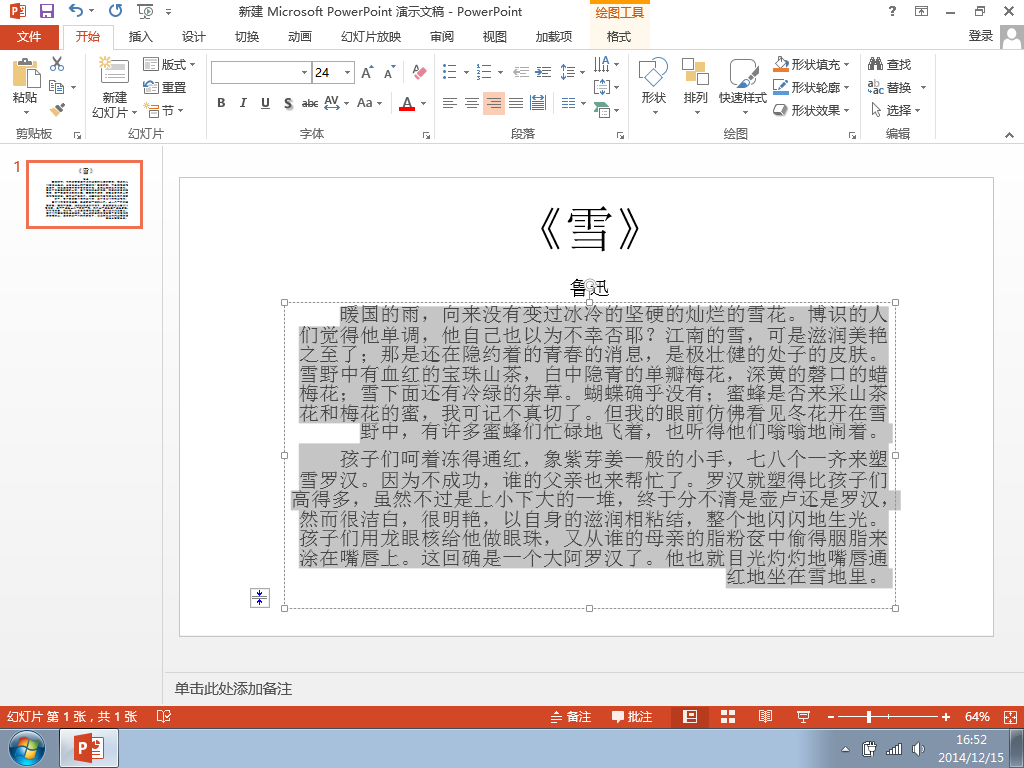This screenshot has height=768, width=1024.
Task: Justify the text alignment
Action: 516,103
